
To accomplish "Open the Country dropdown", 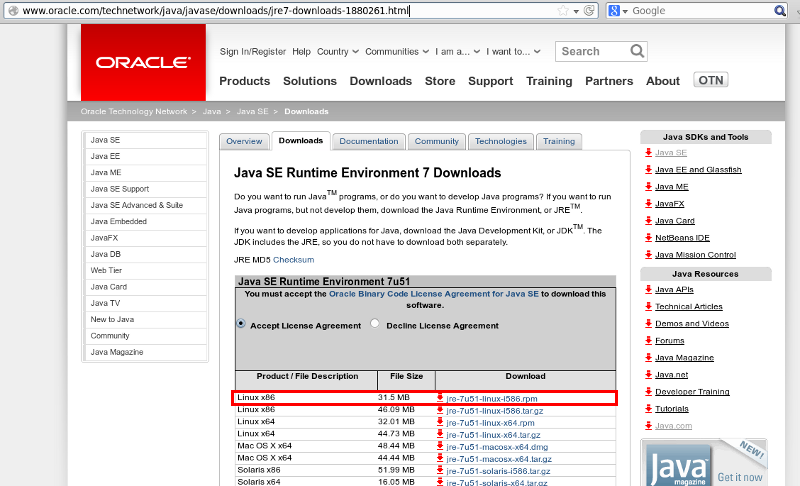I will click(x=338, y=52).
